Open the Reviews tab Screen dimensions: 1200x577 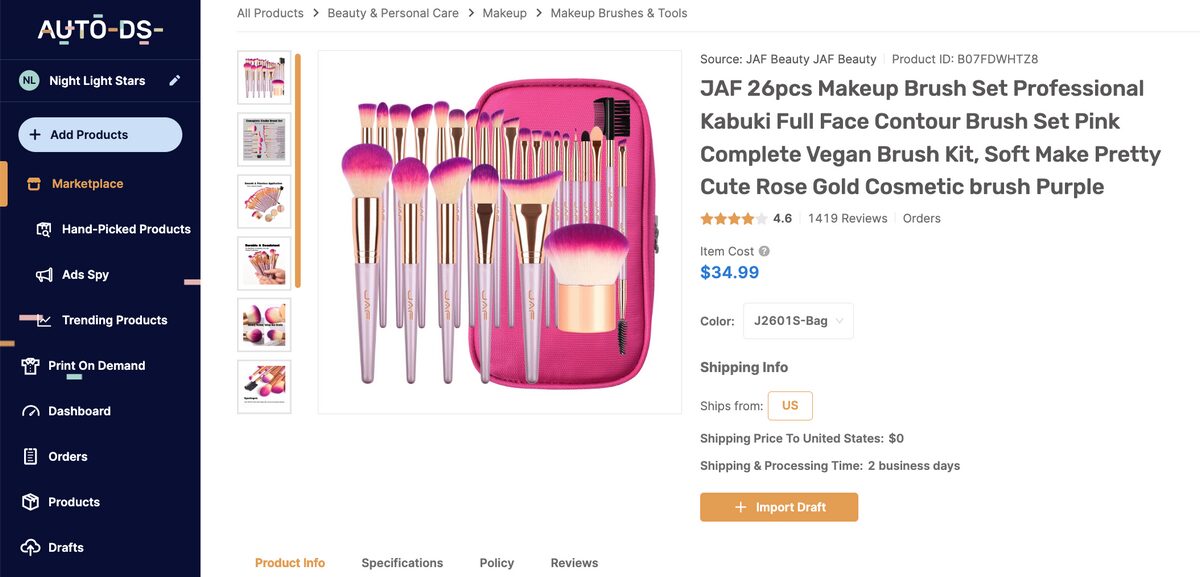pyautogui.click(x=573, y=562)
